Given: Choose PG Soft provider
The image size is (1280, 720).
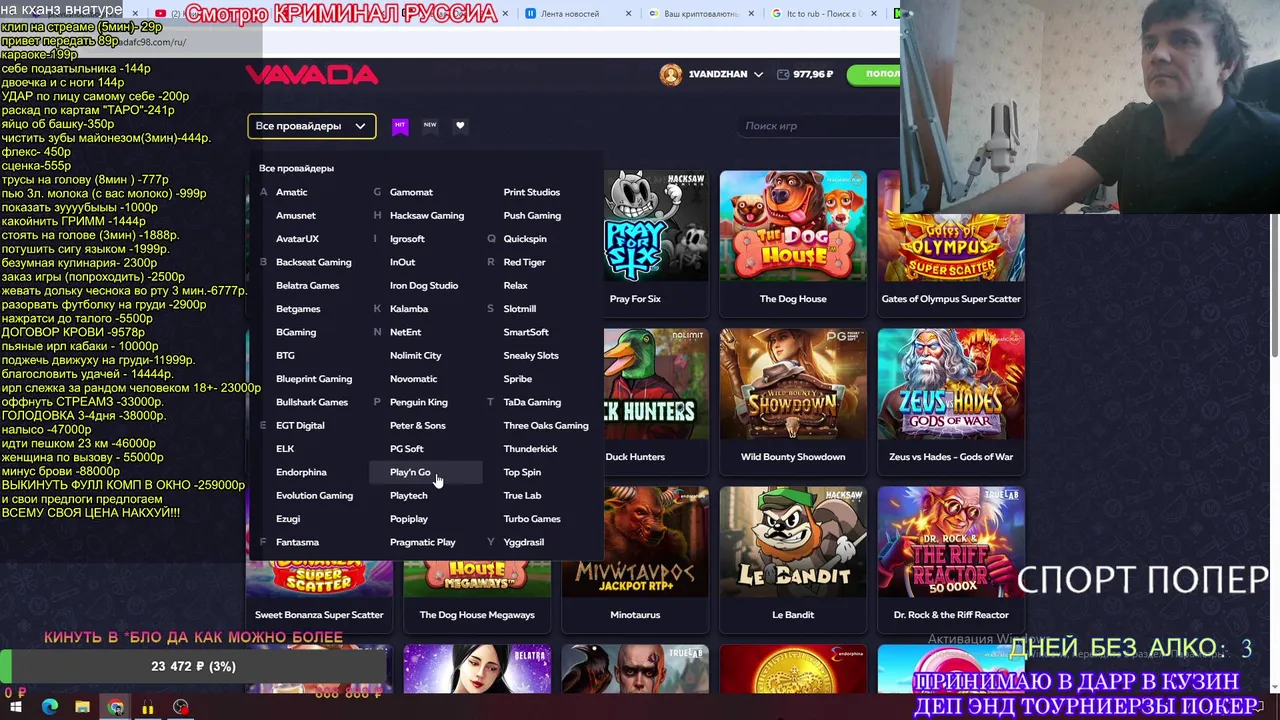Looking at the screenshot, I should tap(406, 449).
